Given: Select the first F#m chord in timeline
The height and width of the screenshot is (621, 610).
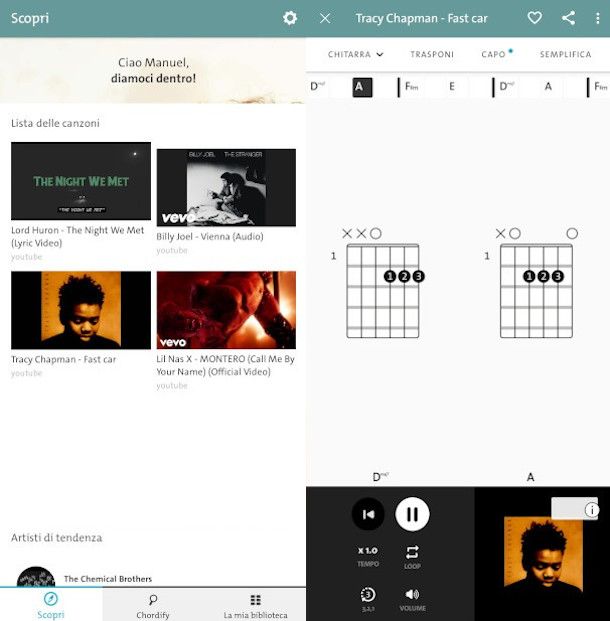Looking at the screenshot, I should pyautogui.click(x=411, y=86).
